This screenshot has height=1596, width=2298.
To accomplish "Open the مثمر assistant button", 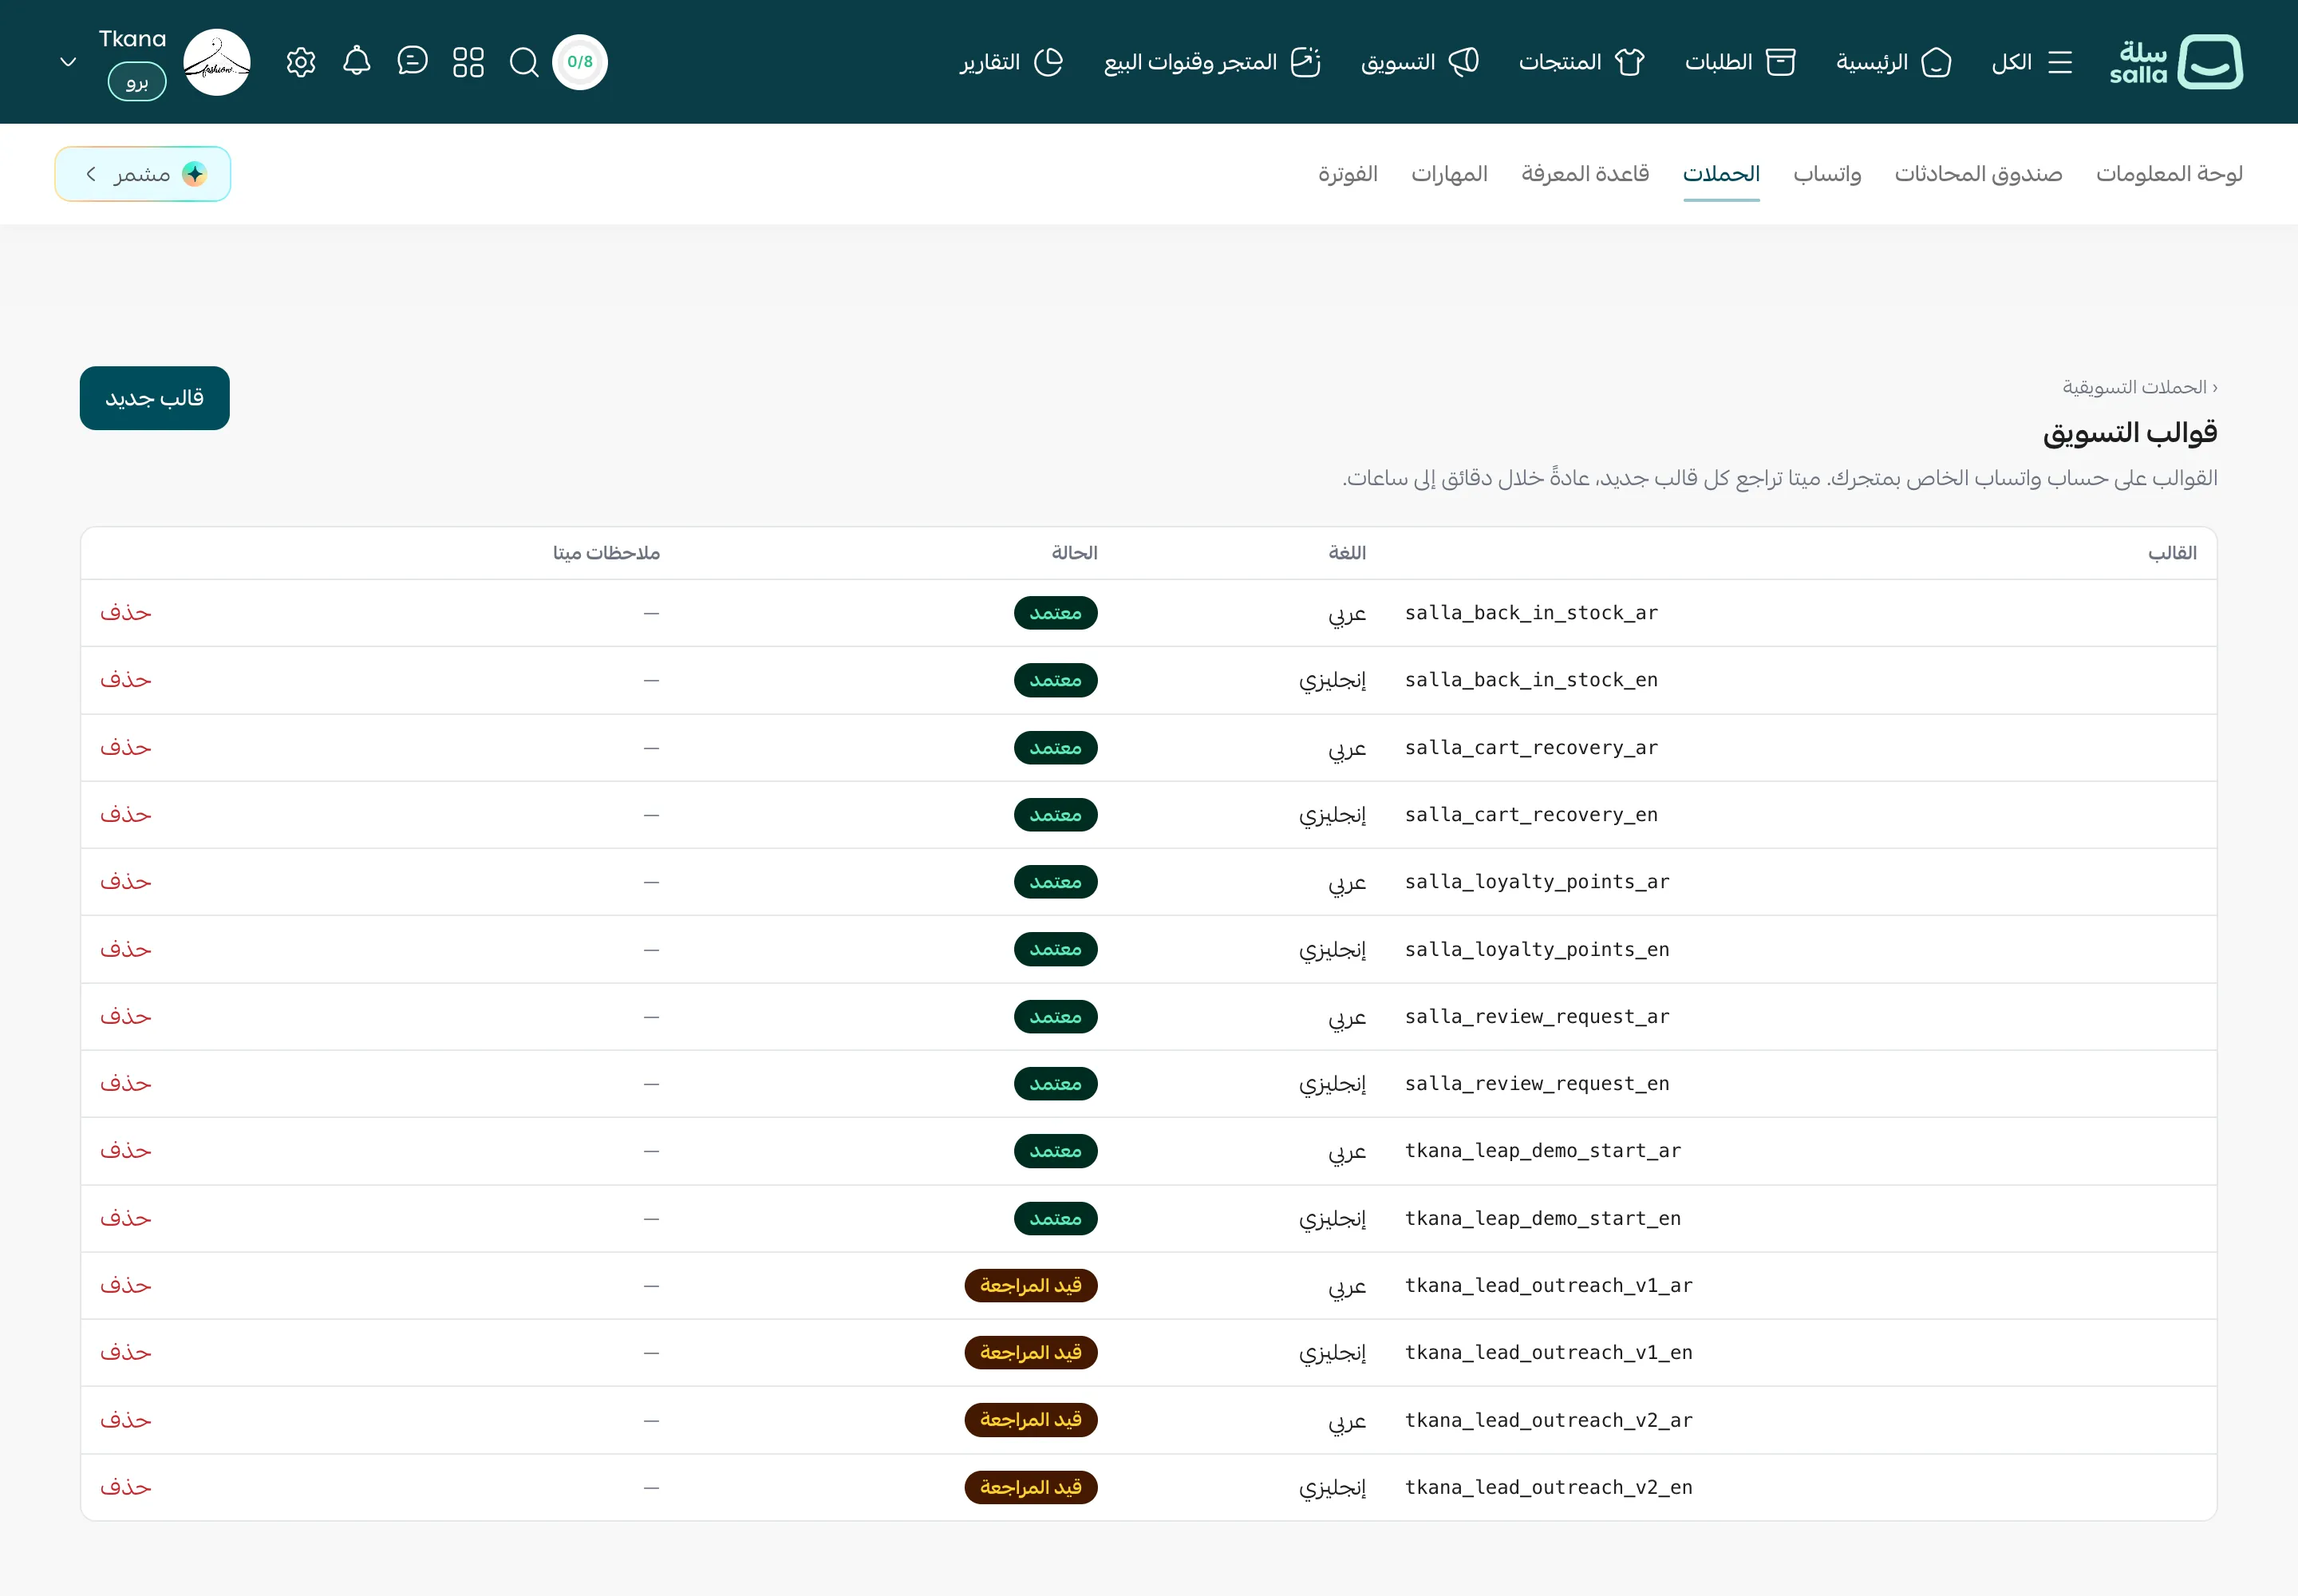I will tap(143, 174).
